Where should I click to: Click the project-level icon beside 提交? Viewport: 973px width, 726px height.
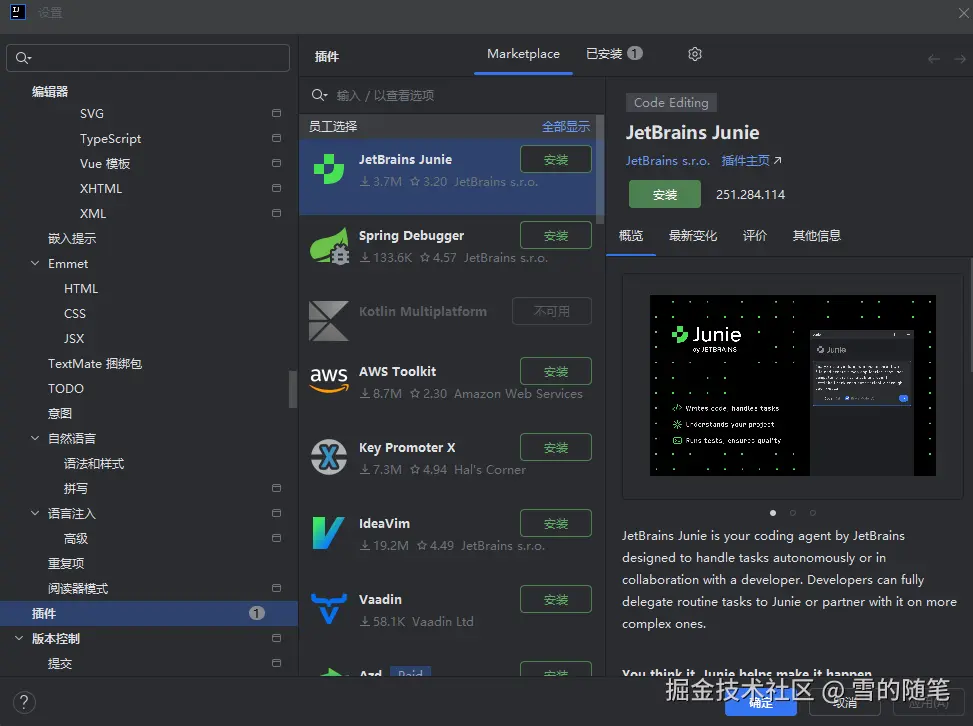[x=276, y=663]
